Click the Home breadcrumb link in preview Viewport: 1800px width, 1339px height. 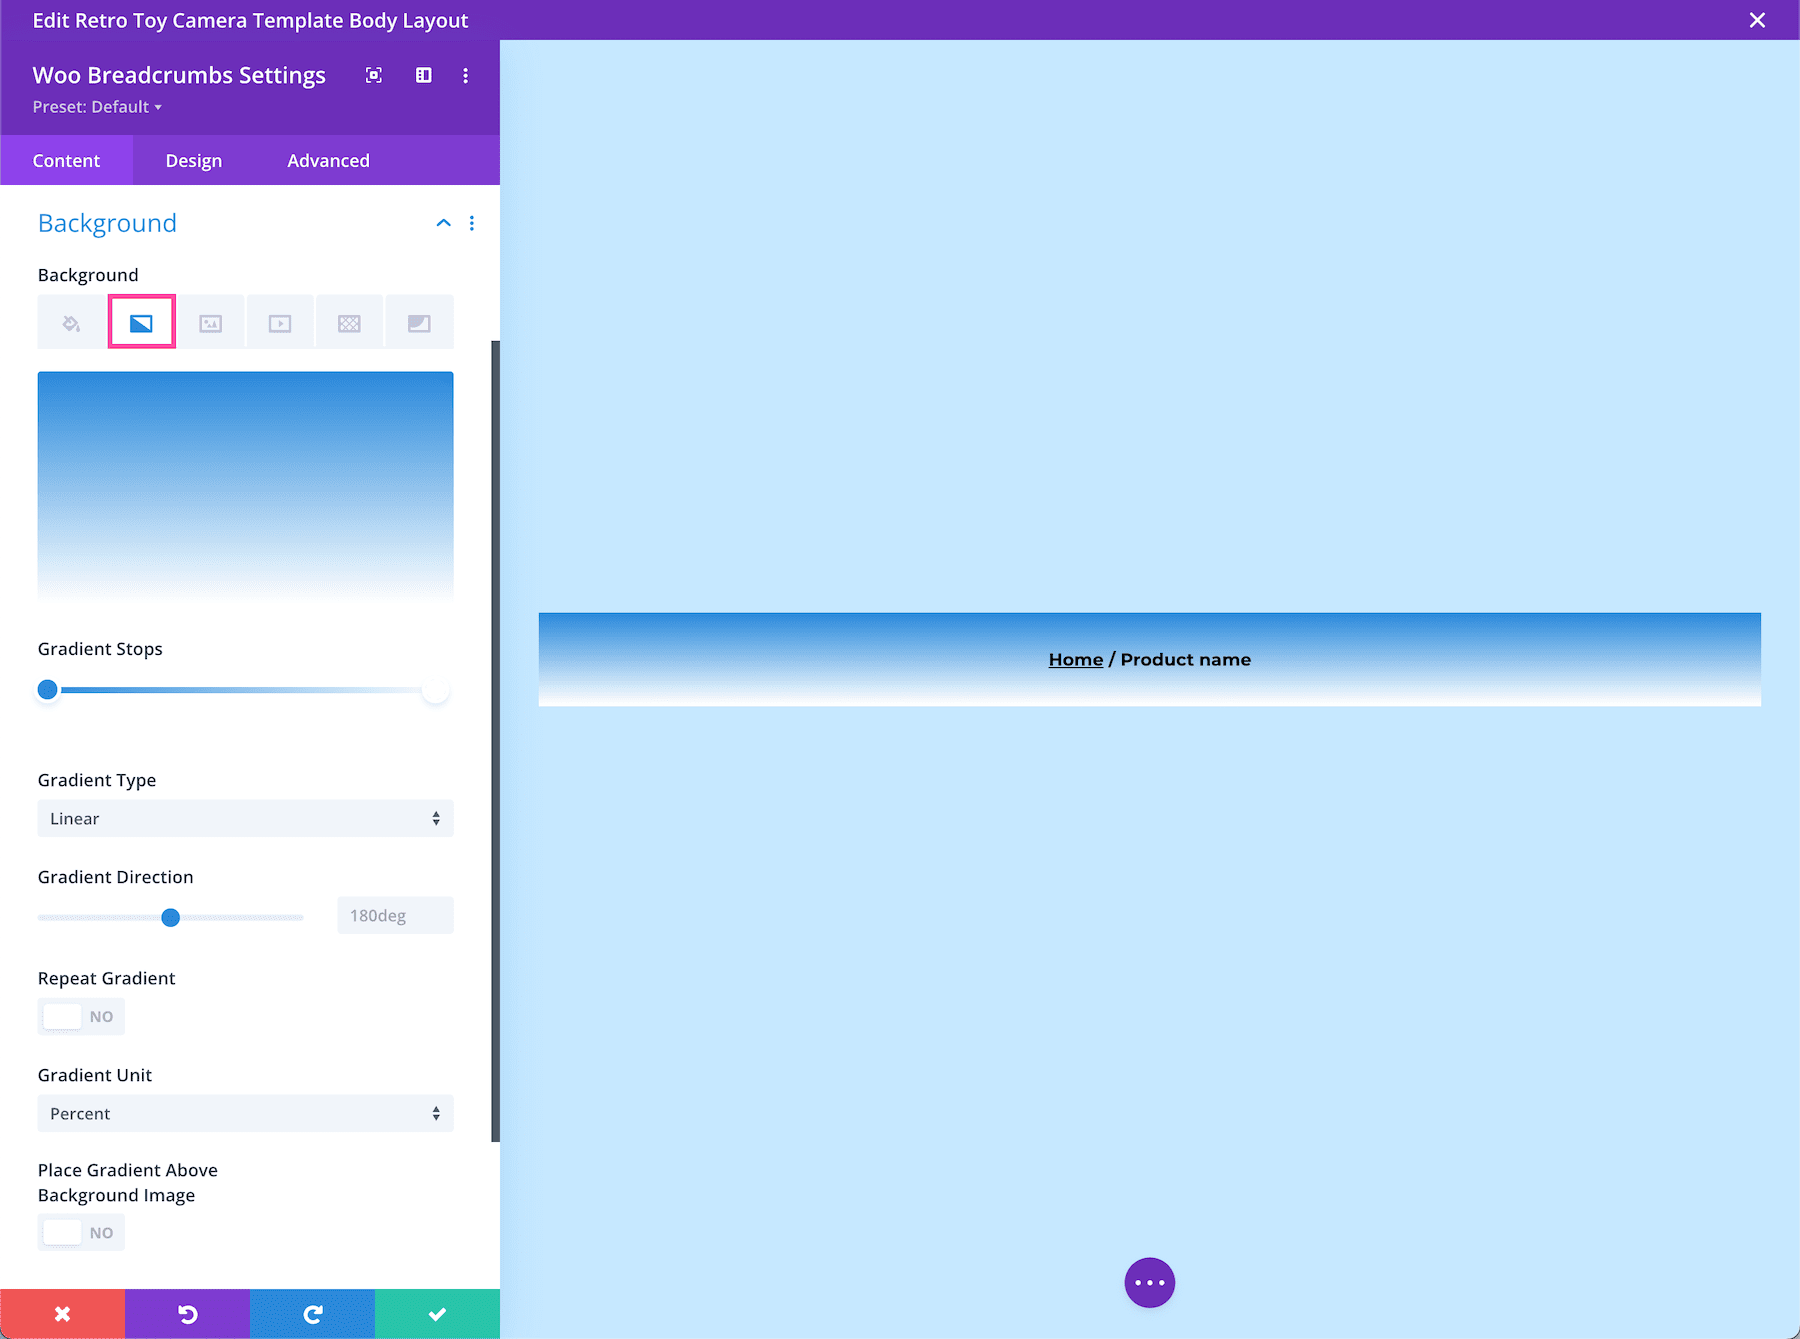pyautogui.click(x=1074, y=659)
